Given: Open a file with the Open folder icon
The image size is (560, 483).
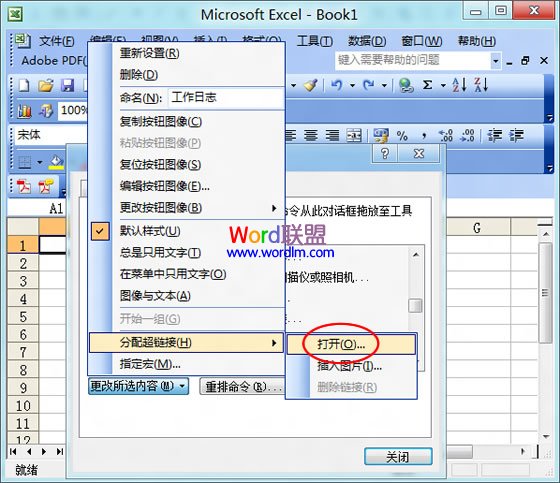Looking at the screenshot, I should 46,85.
